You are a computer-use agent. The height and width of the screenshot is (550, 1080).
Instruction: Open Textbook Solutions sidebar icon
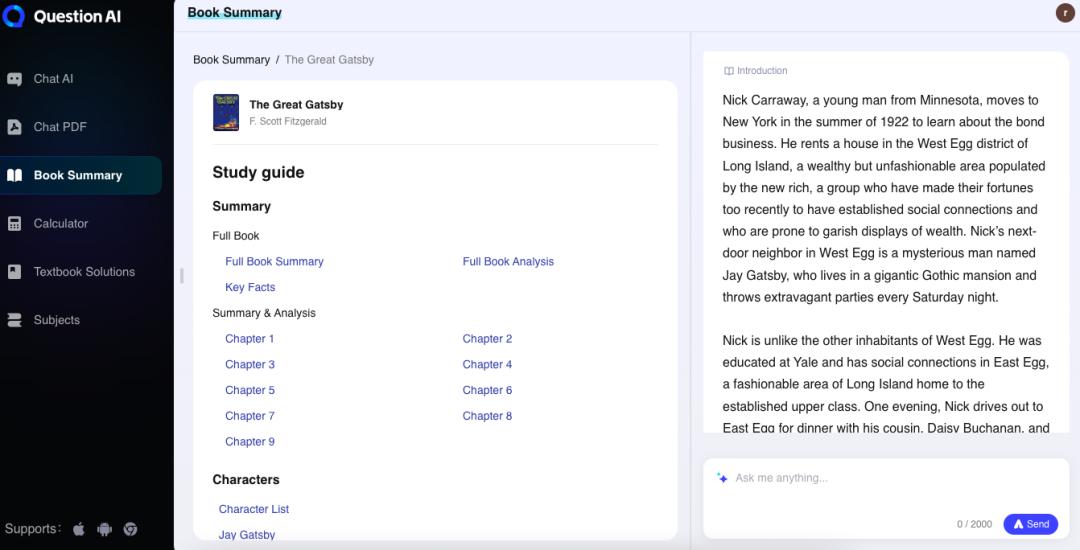(14, 272)
